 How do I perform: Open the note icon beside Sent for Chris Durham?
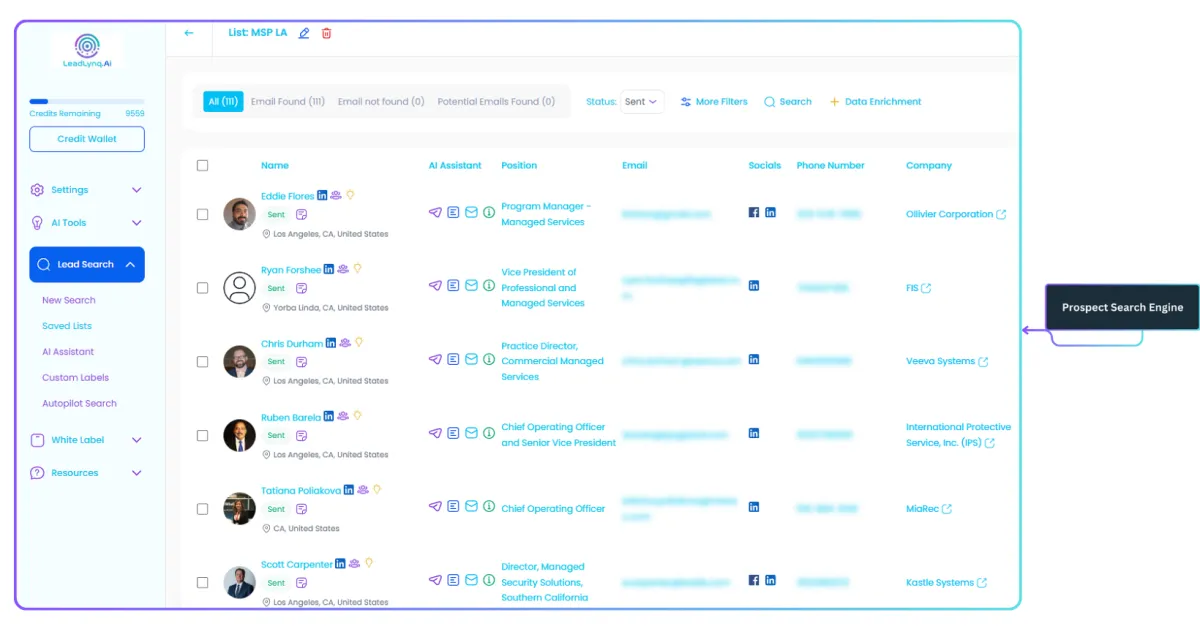[301, 361]
